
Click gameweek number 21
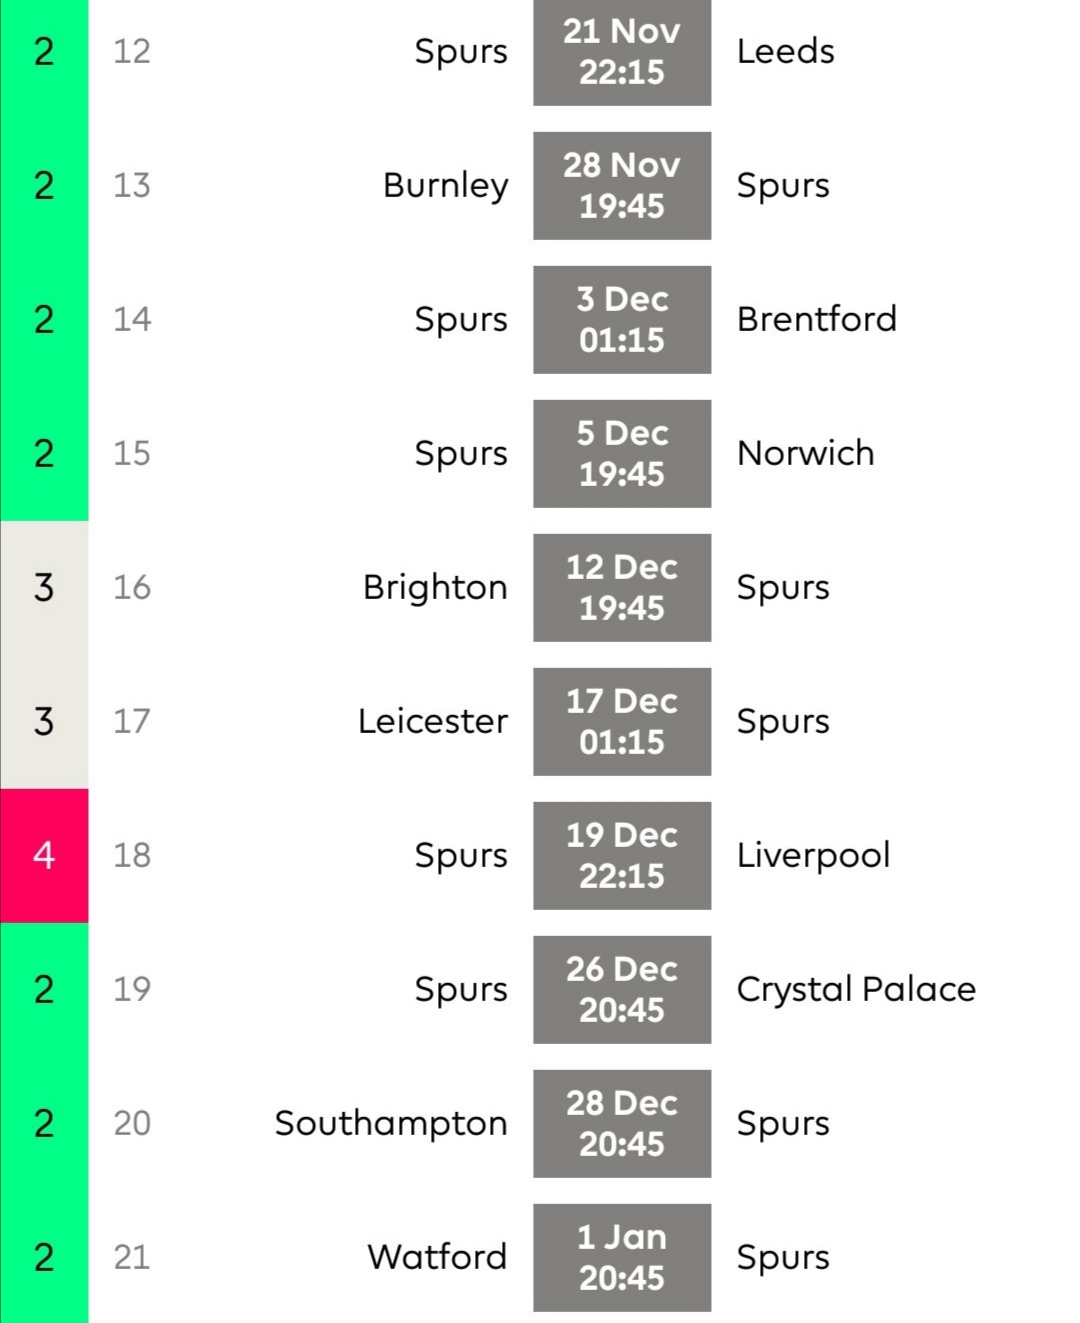pos(132,1258)
